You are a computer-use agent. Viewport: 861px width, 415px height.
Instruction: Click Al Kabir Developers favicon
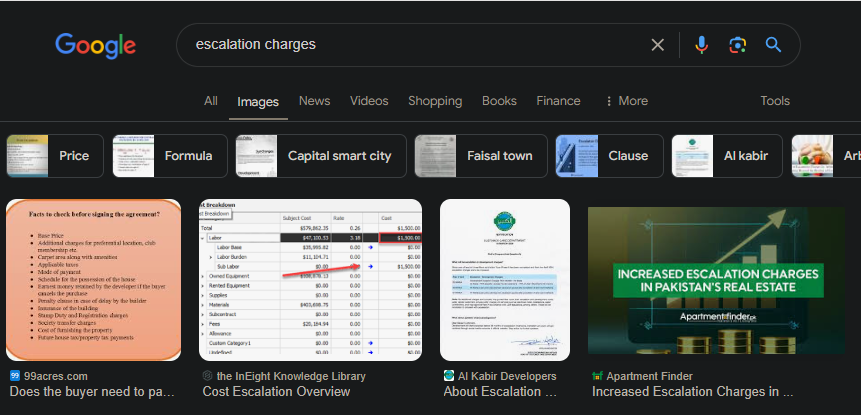[x=449, y=376]
